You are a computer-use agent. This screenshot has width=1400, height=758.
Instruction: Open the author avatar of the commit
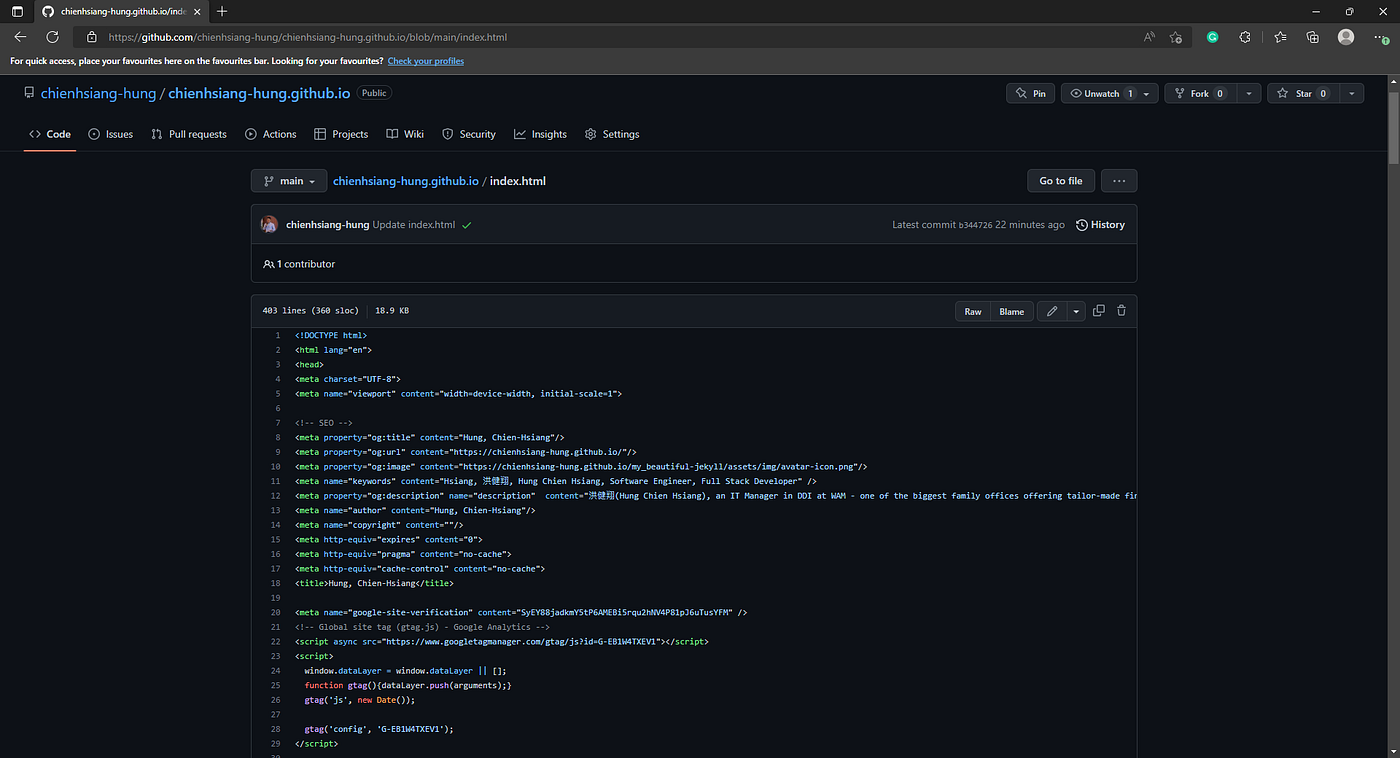click(269, 224)
